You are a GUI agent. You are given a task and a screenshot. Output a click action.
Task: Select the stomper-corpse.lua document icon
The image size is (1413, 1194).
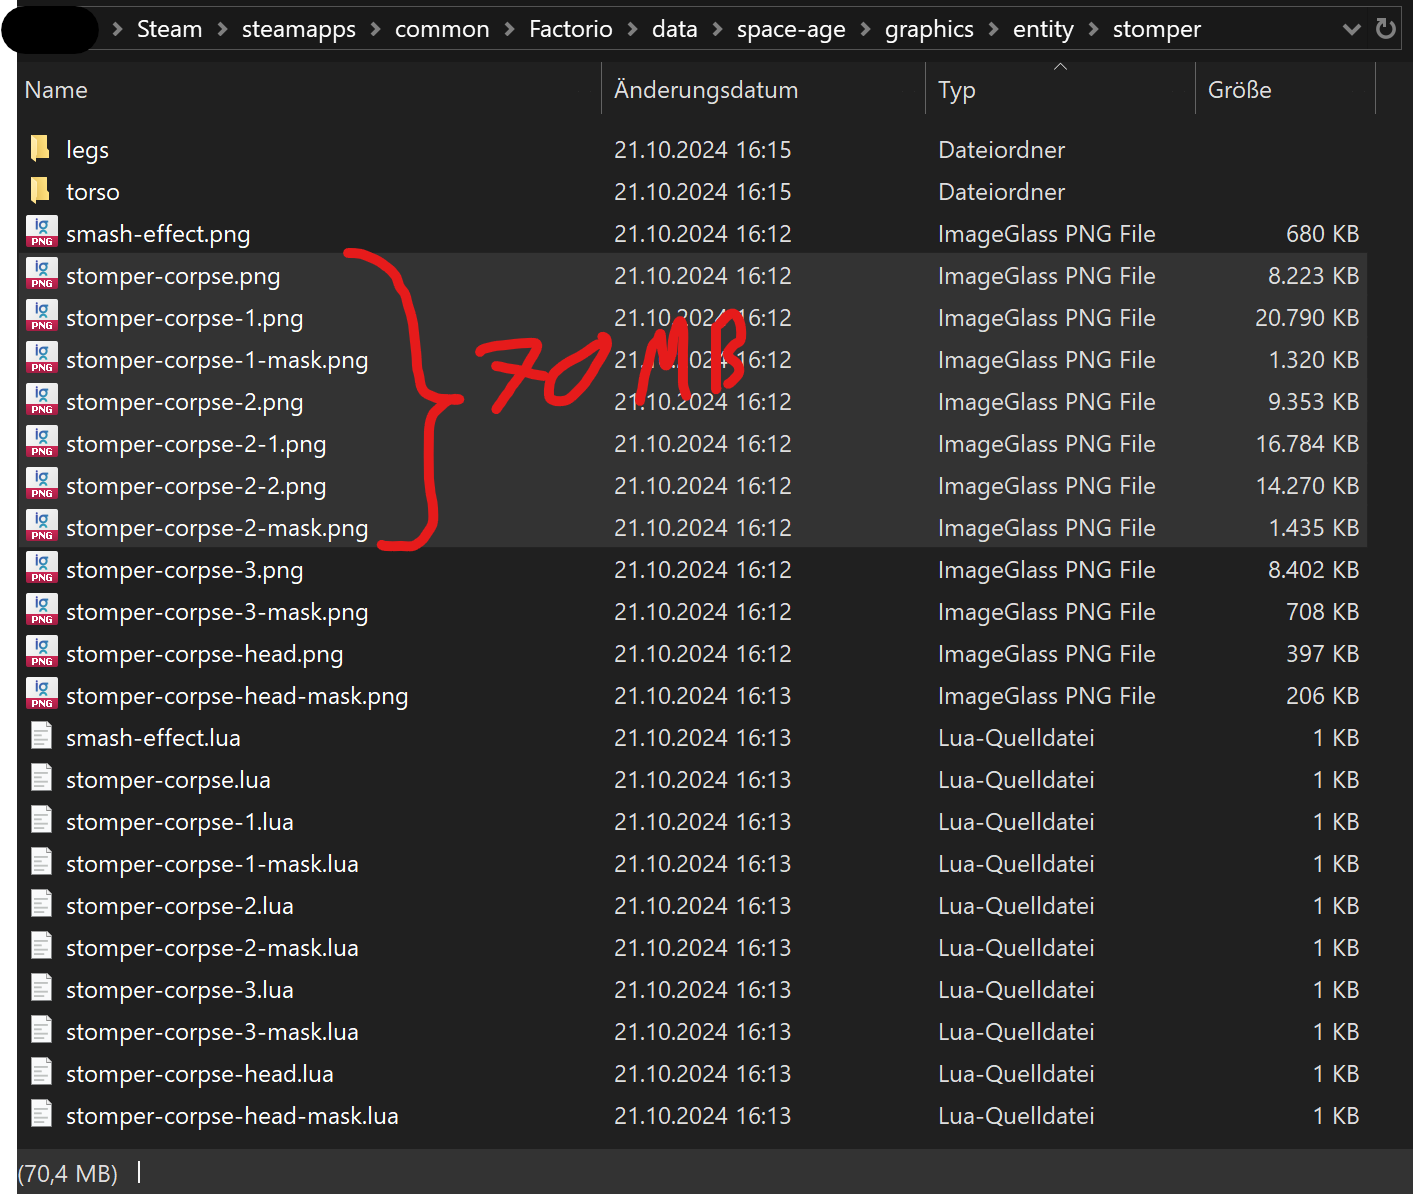pos(41,779)
